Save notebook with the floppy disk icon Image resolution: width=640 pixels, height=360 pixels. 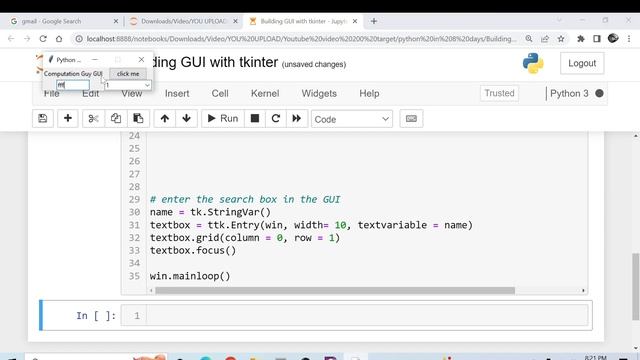pyautogui.click(x=42, y=118)
